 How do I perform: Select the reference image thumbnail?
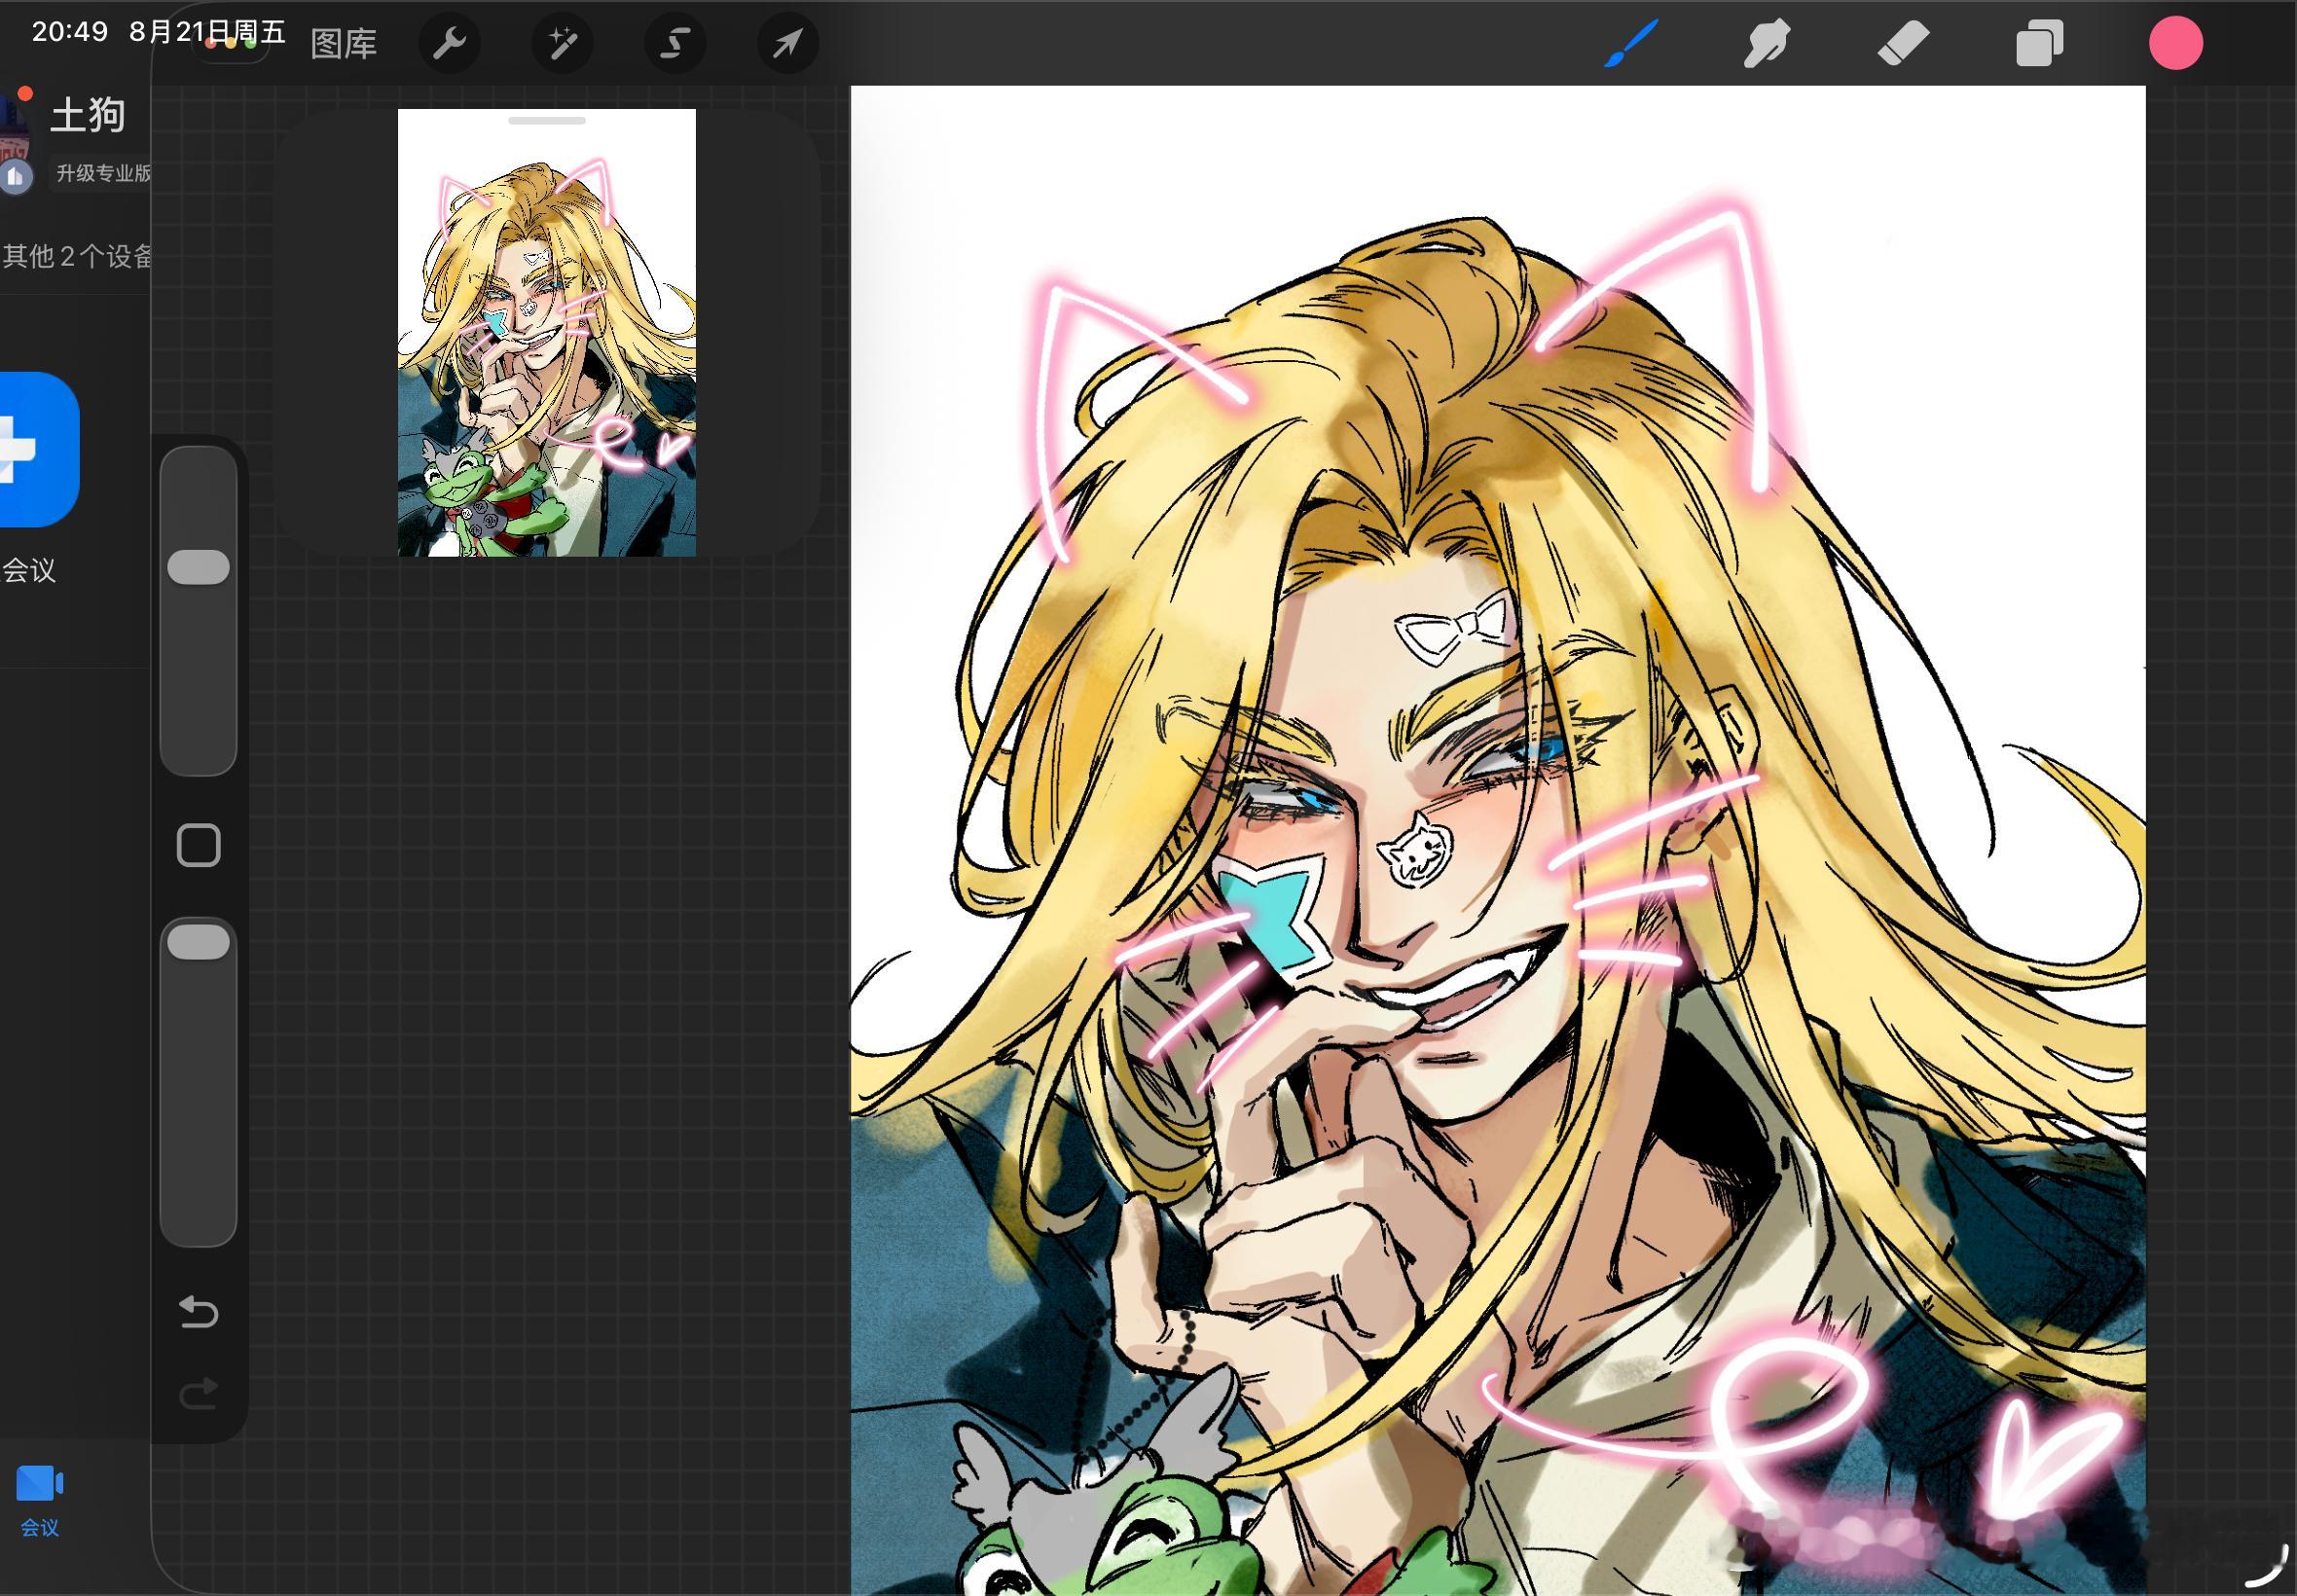tap(547, 333)
